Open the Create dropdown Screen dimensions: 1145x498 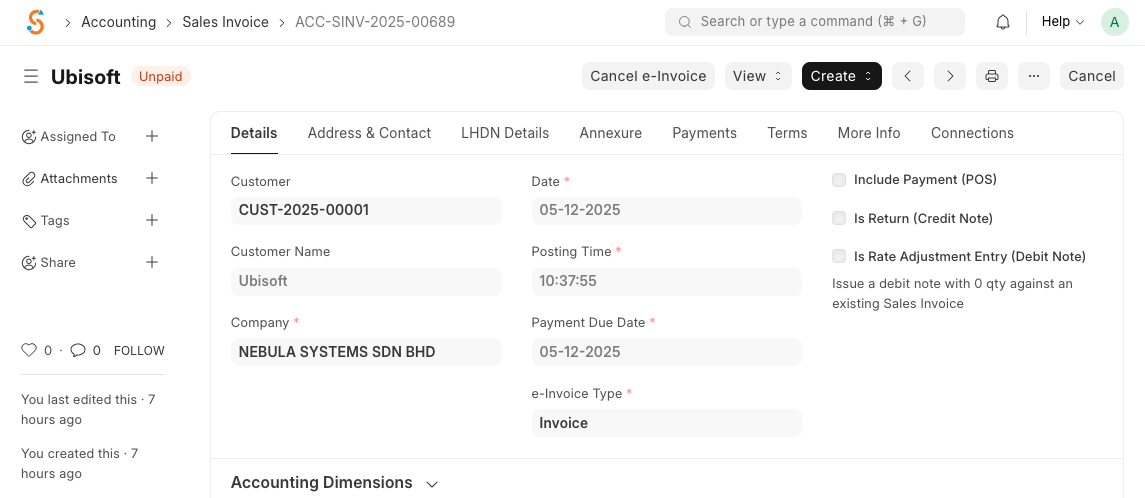841,76
